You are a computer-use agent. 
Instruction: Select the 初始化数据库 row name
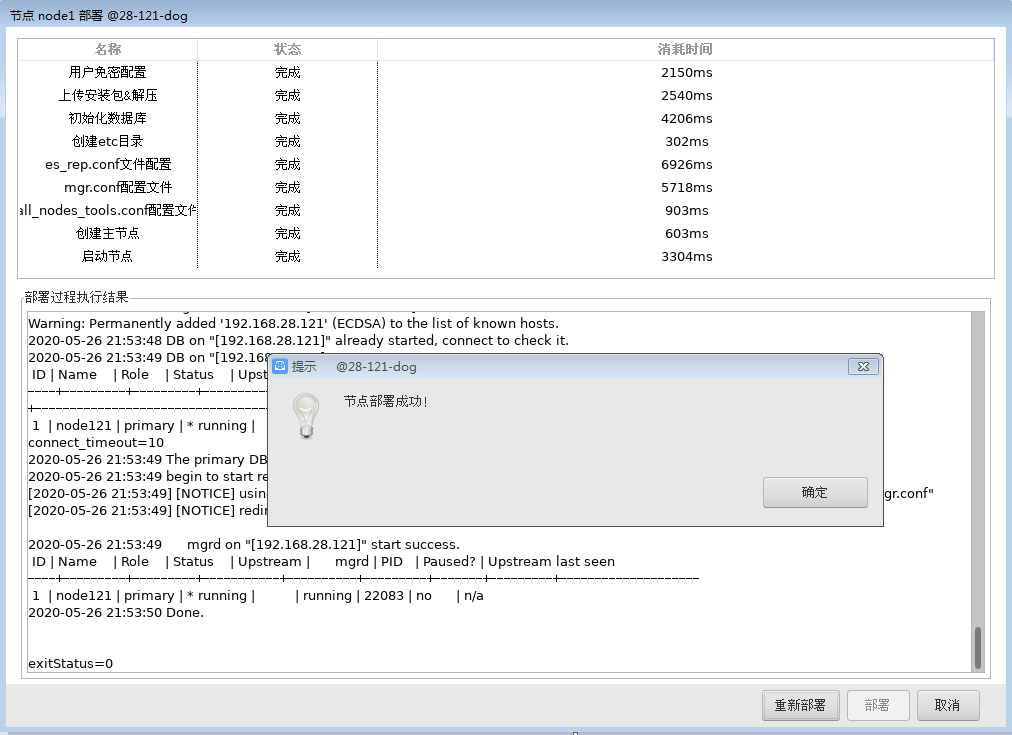(x=108, y=118)
